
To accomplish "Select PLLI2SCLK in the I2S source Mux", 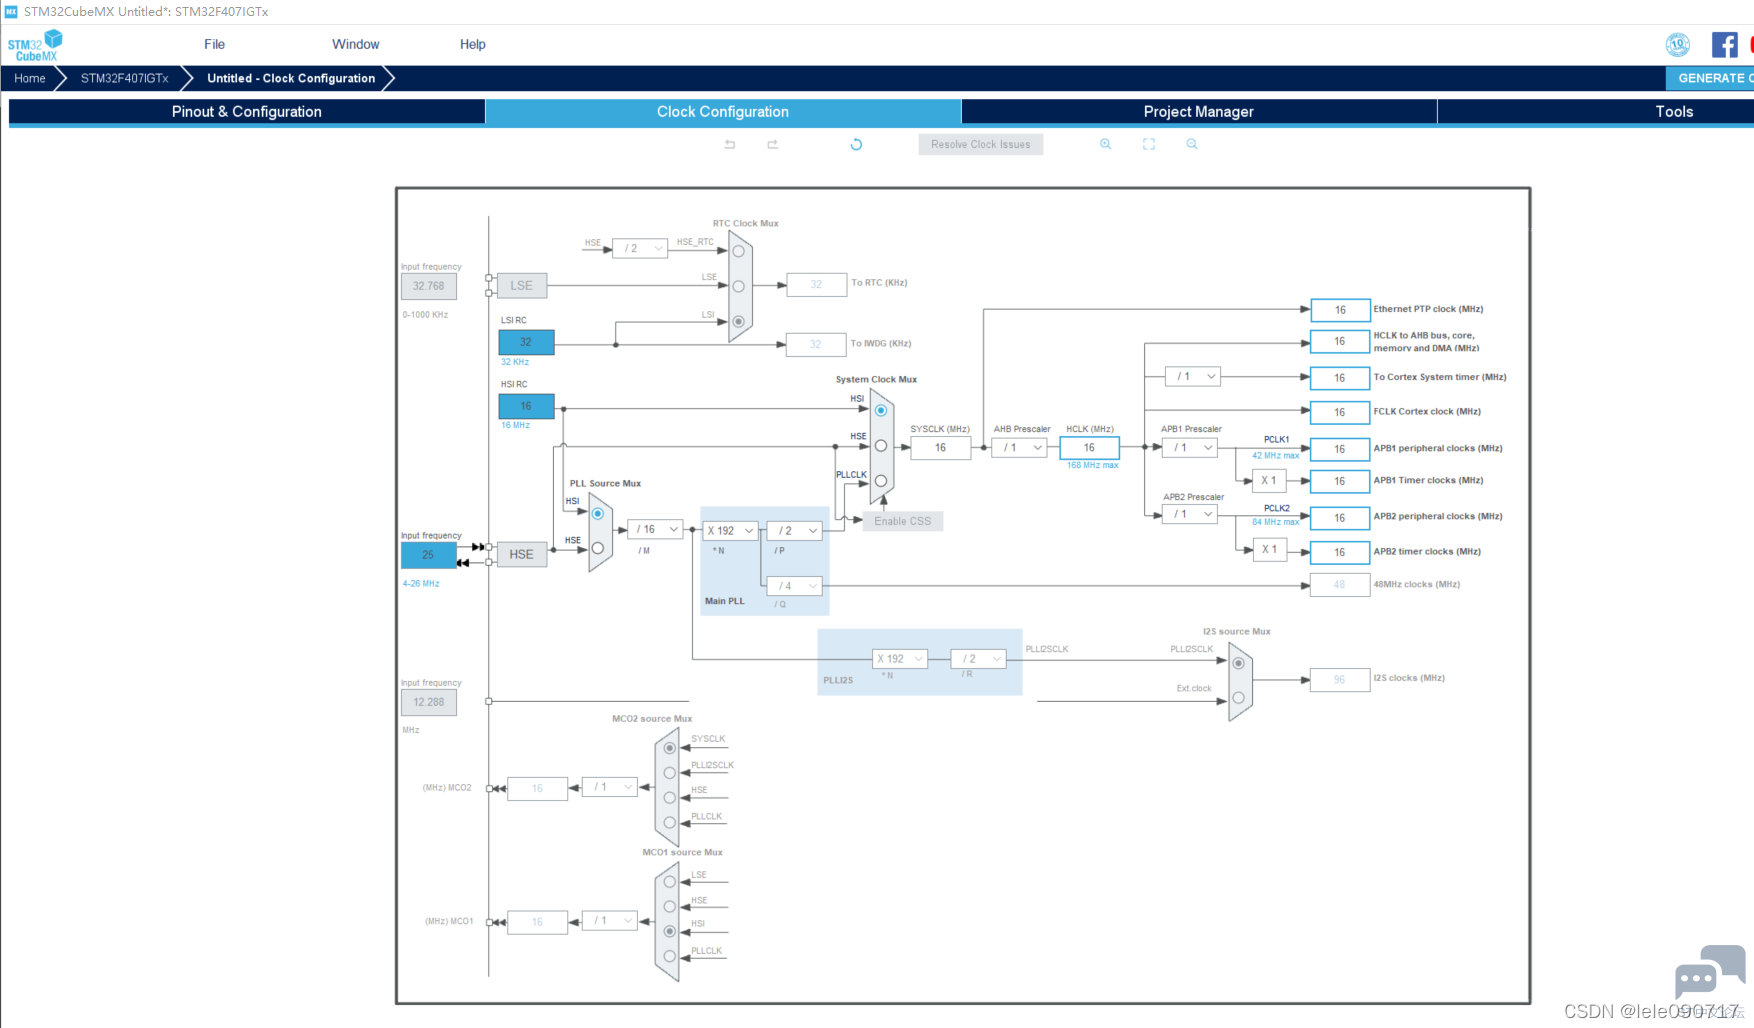I will [1238, 663].
